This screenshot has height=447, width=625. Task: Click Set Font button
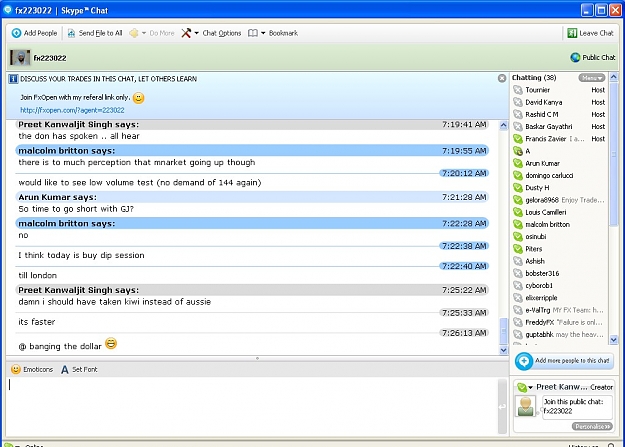(x=79, y=369)
